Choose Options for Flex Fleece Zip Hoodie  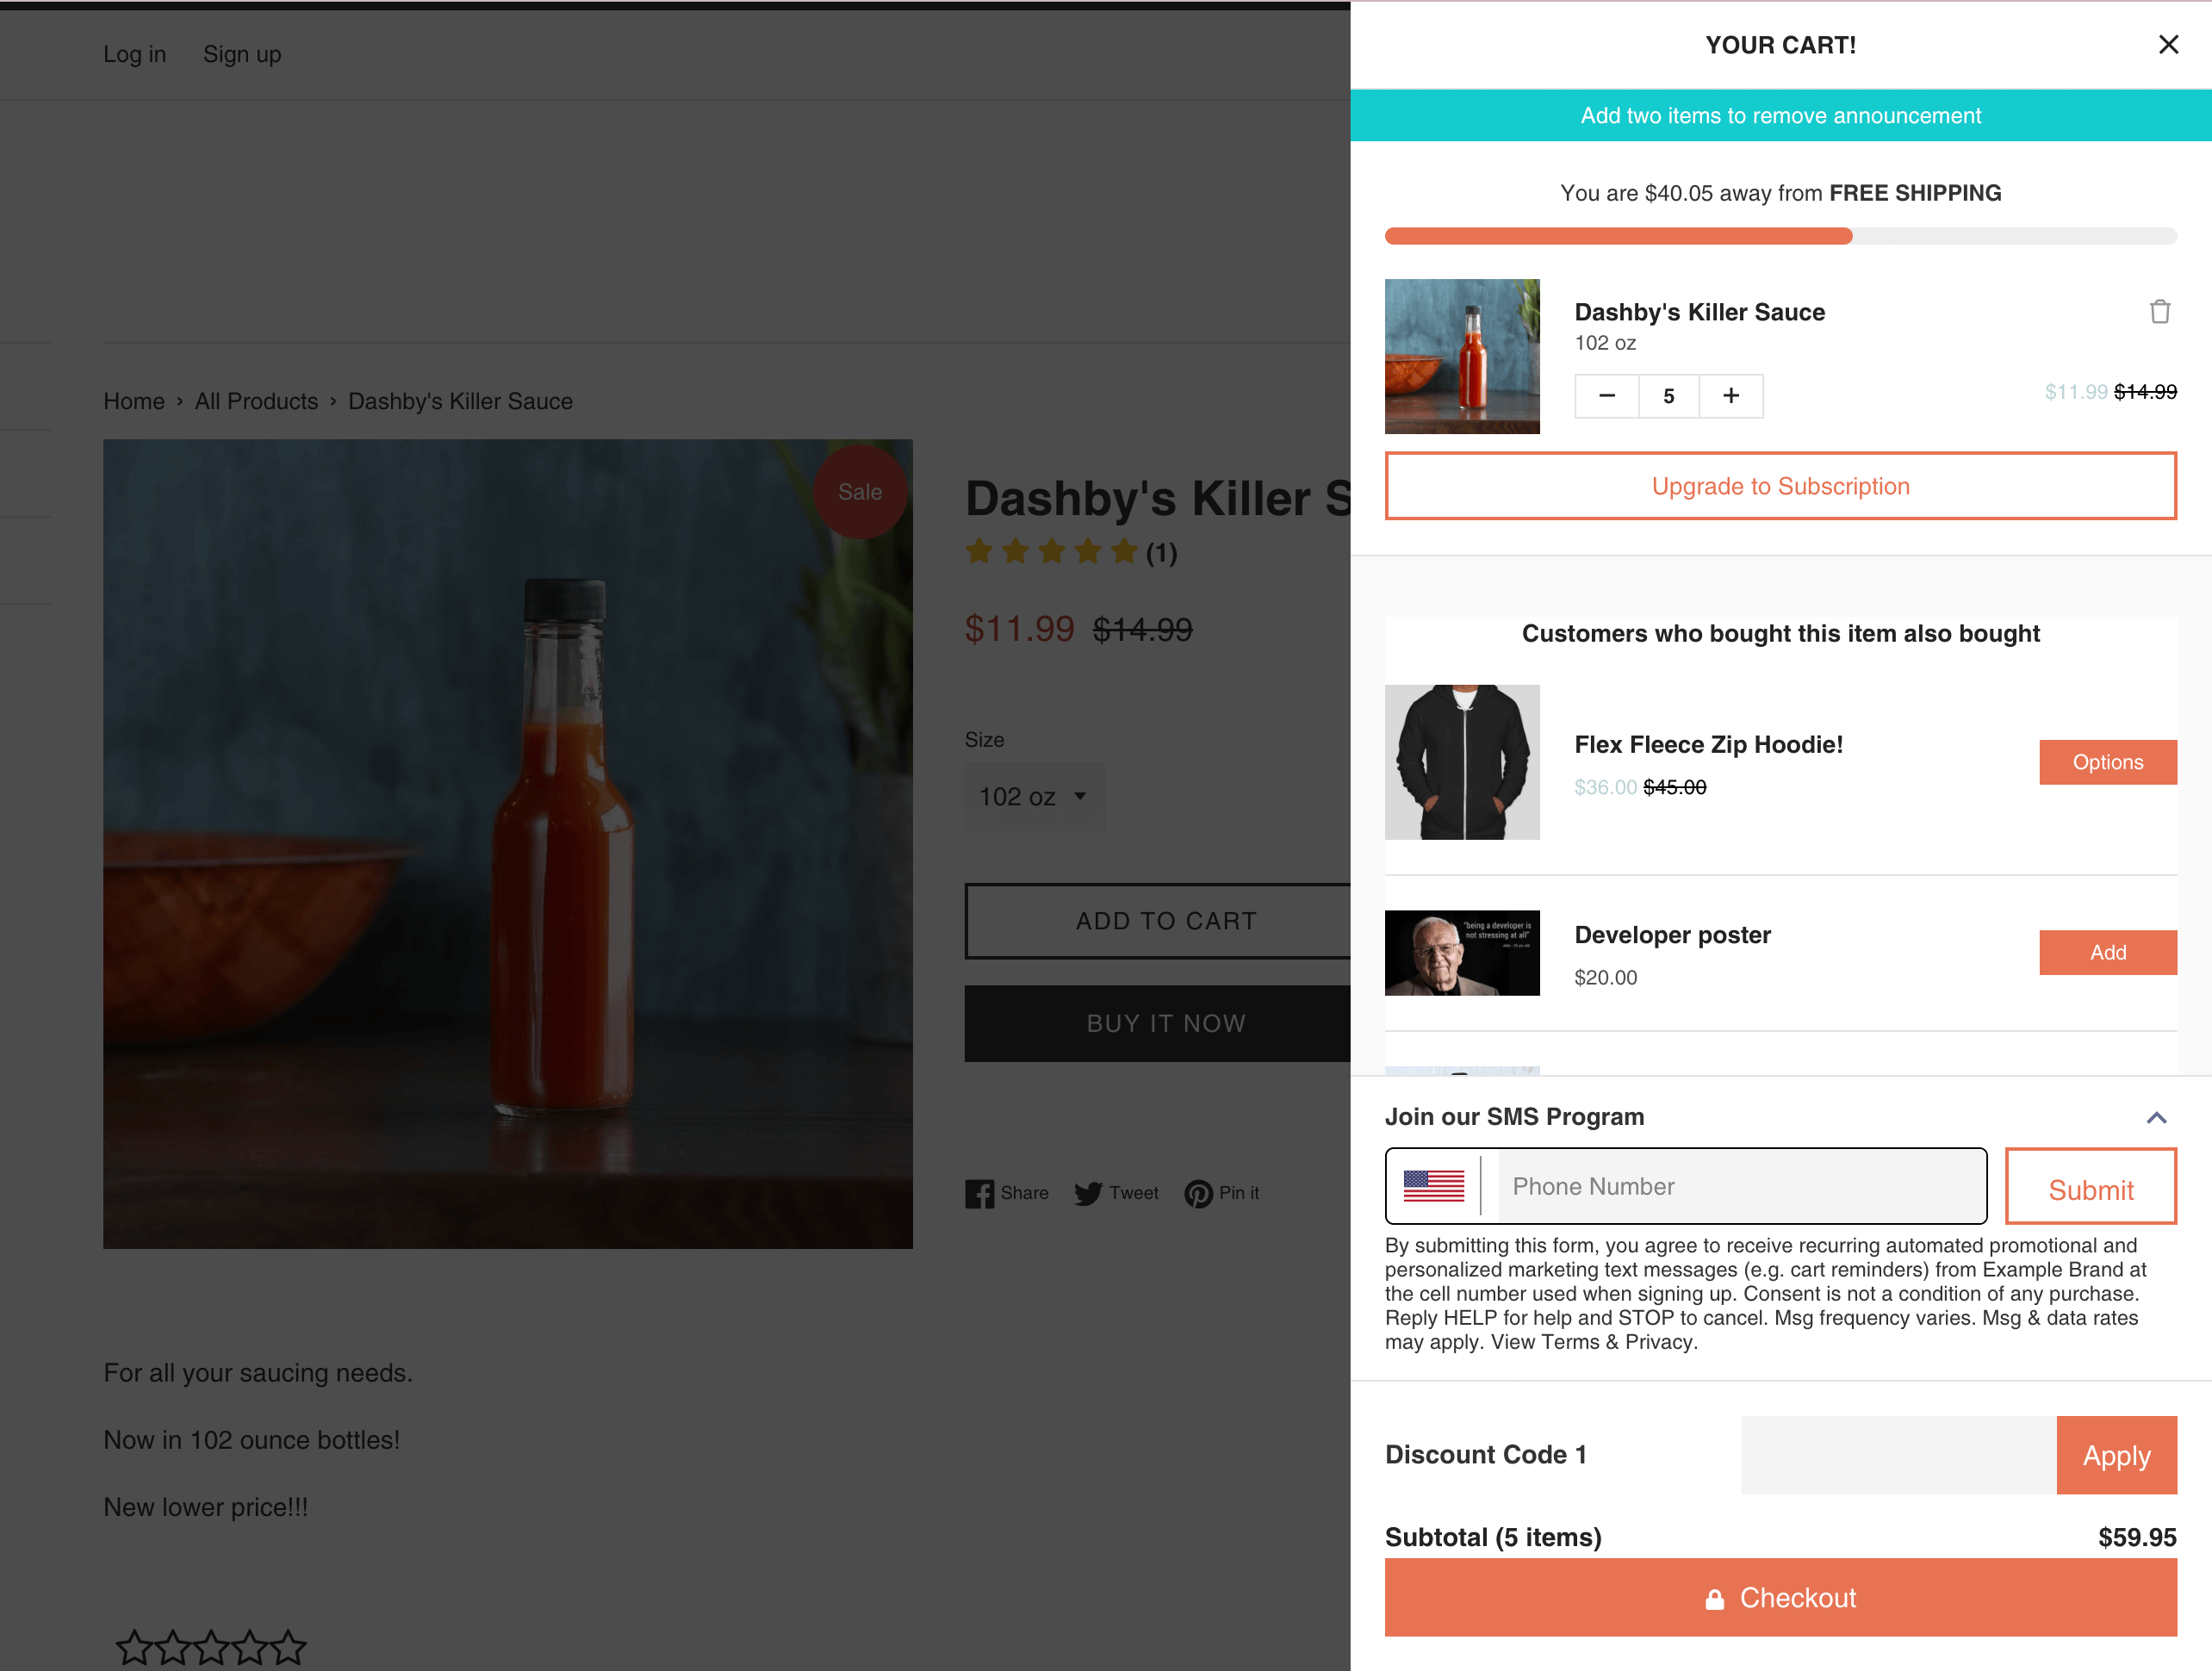pos(2107,762)
